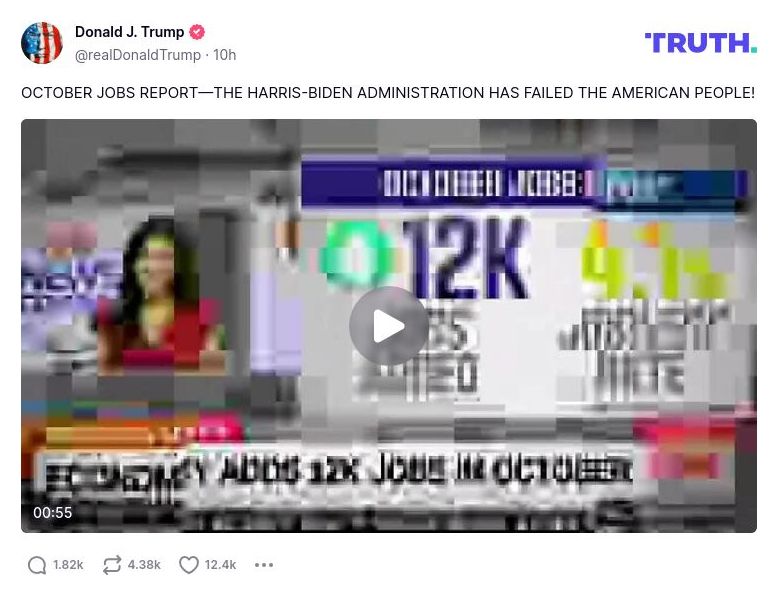Click the 4.1% unemployment figure in video
This screenshot has height=595, width=778.
click(x=655, y=261)
